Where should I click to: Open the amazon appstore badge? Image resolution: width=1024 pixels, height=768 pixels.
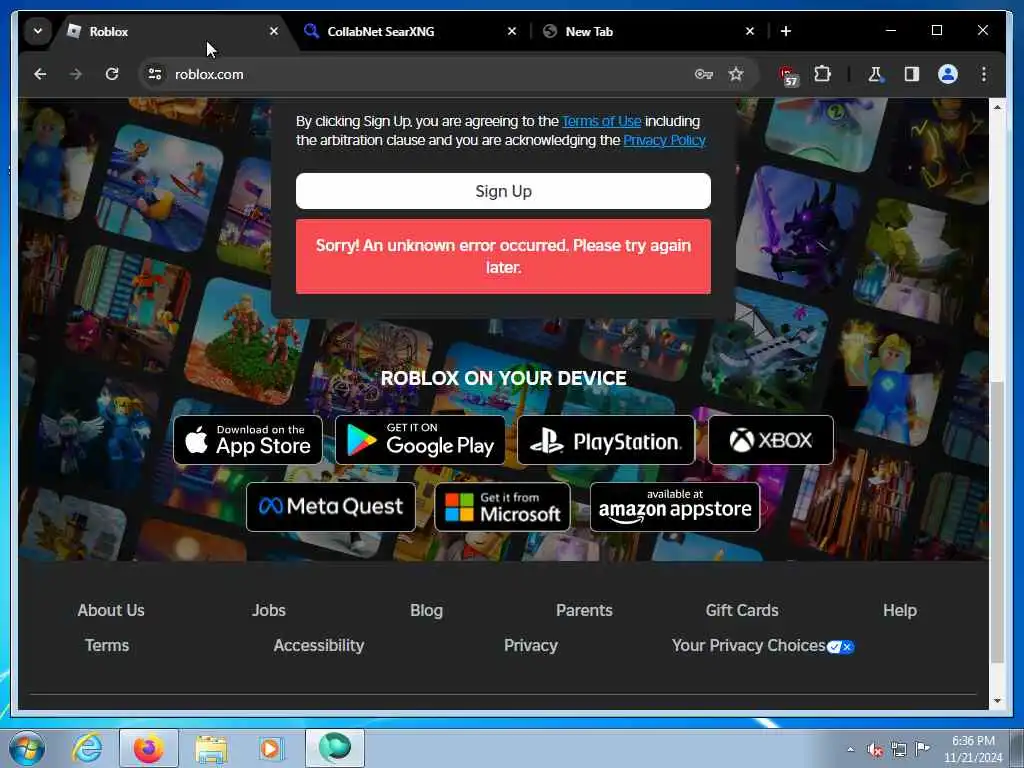(675, 507)
